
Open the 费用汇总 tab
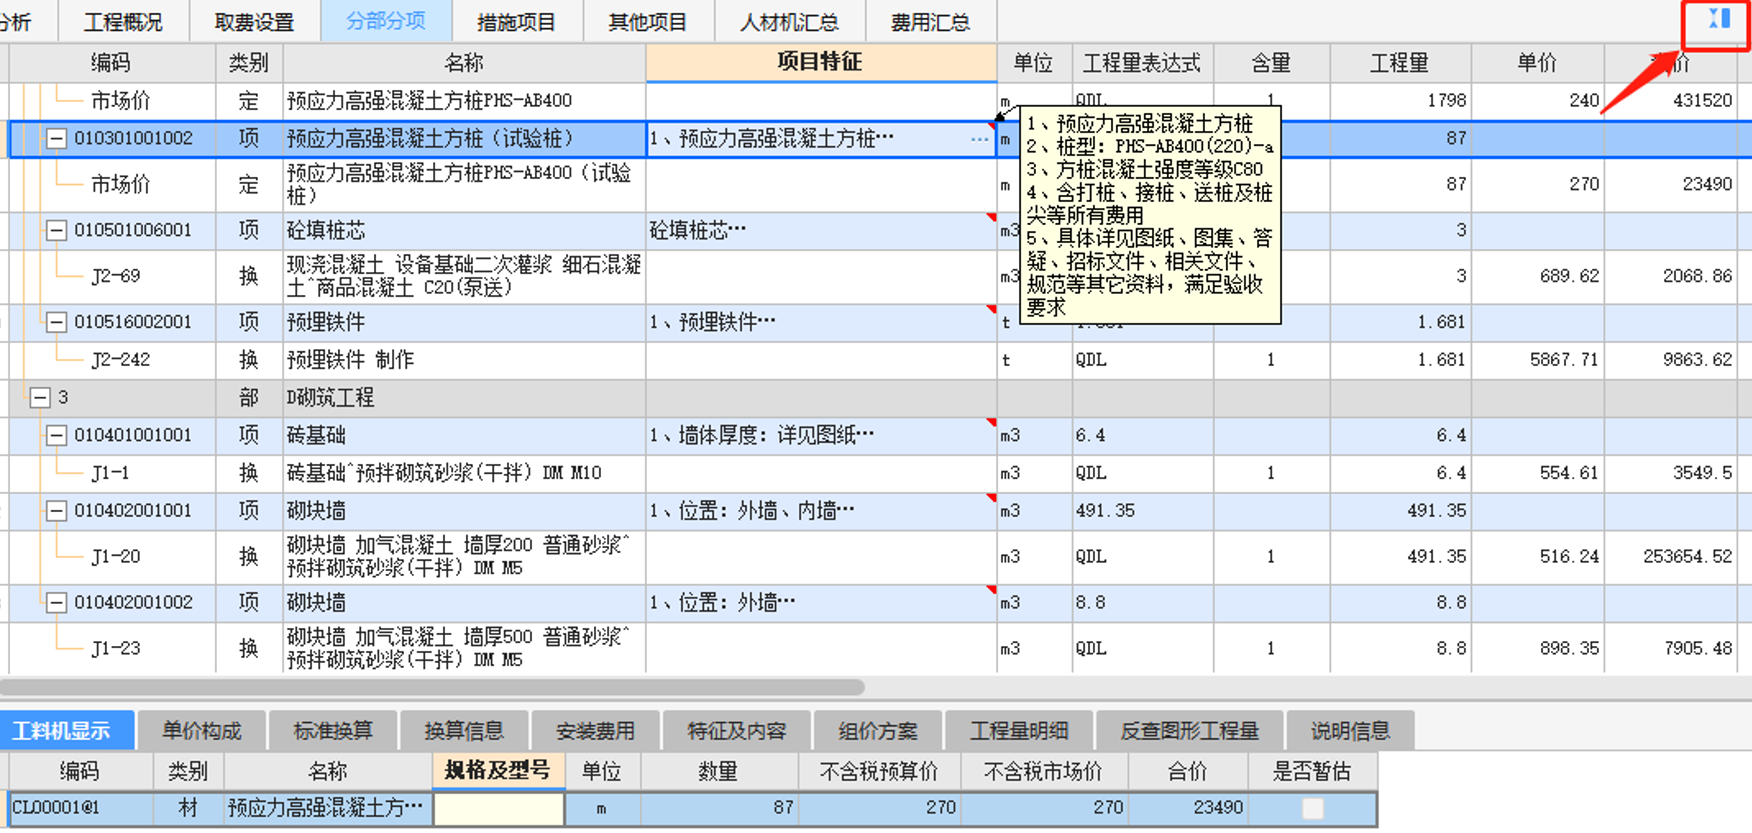click(x=930, y=22)
